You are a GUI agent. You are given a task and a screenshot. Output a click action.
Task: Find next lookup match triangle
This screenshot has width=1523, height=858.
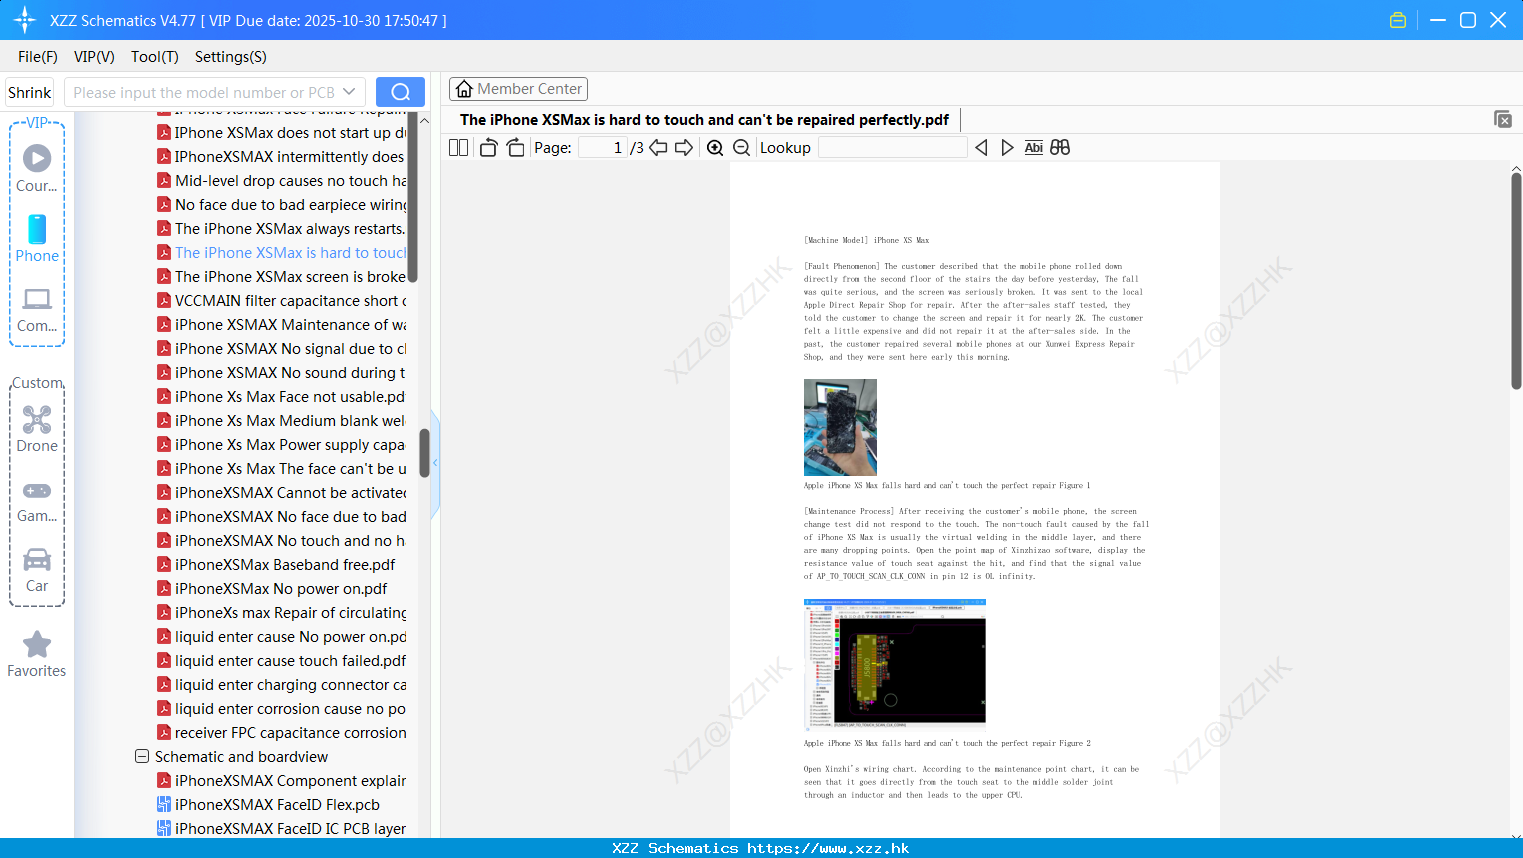click(x=1007, y=147)
